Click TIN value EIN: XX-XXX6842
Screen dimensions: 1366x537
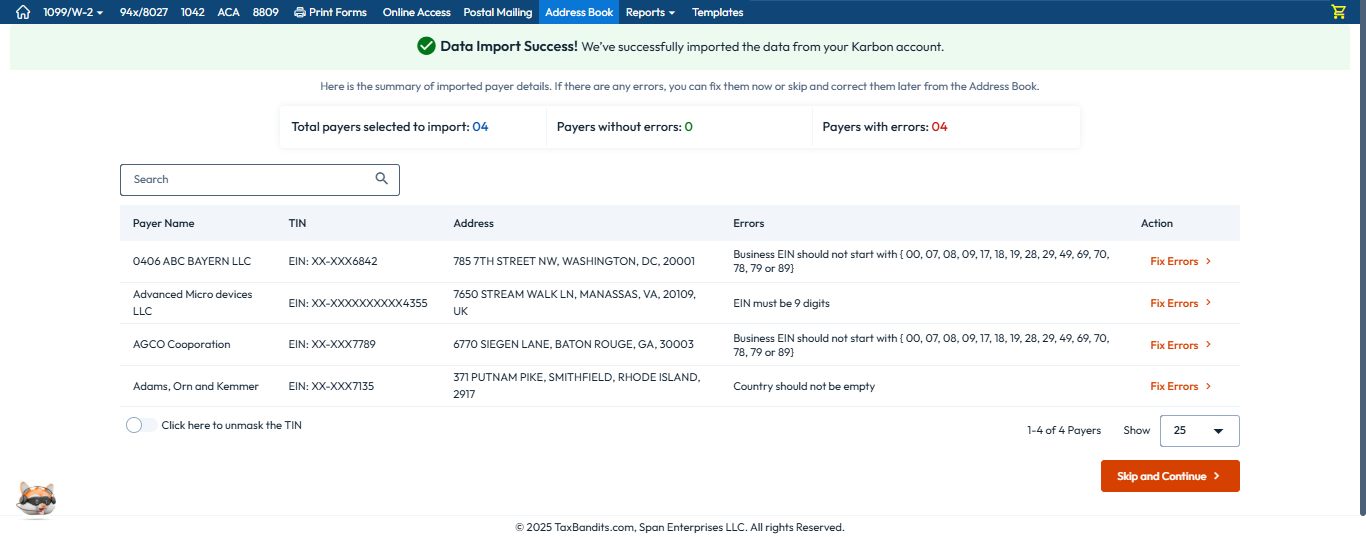coord(333,261)
